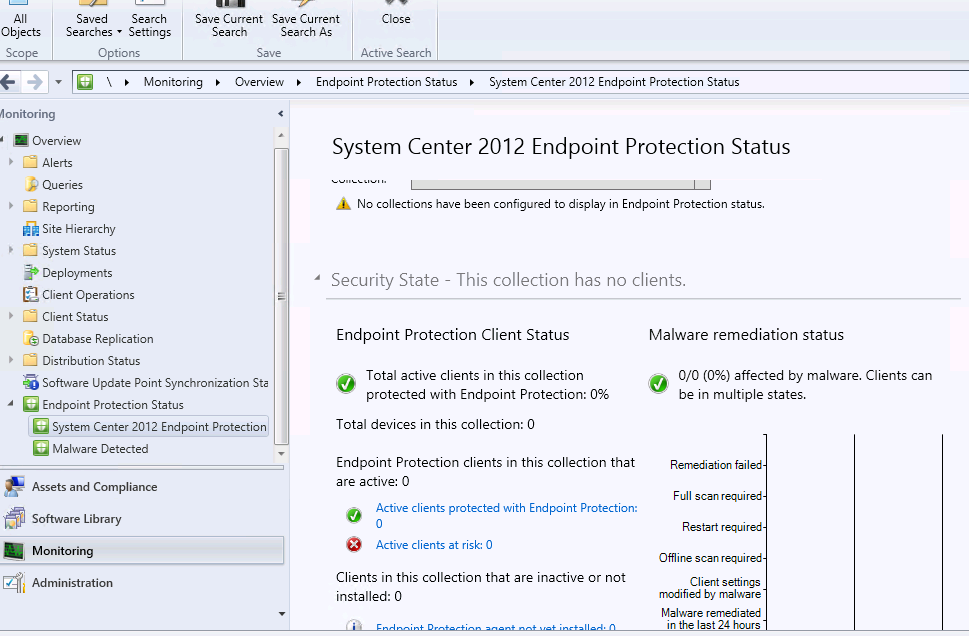Select Overview in breadcrumb path
The height and width of the screenshot is (636, 969).
click(259, 82)
